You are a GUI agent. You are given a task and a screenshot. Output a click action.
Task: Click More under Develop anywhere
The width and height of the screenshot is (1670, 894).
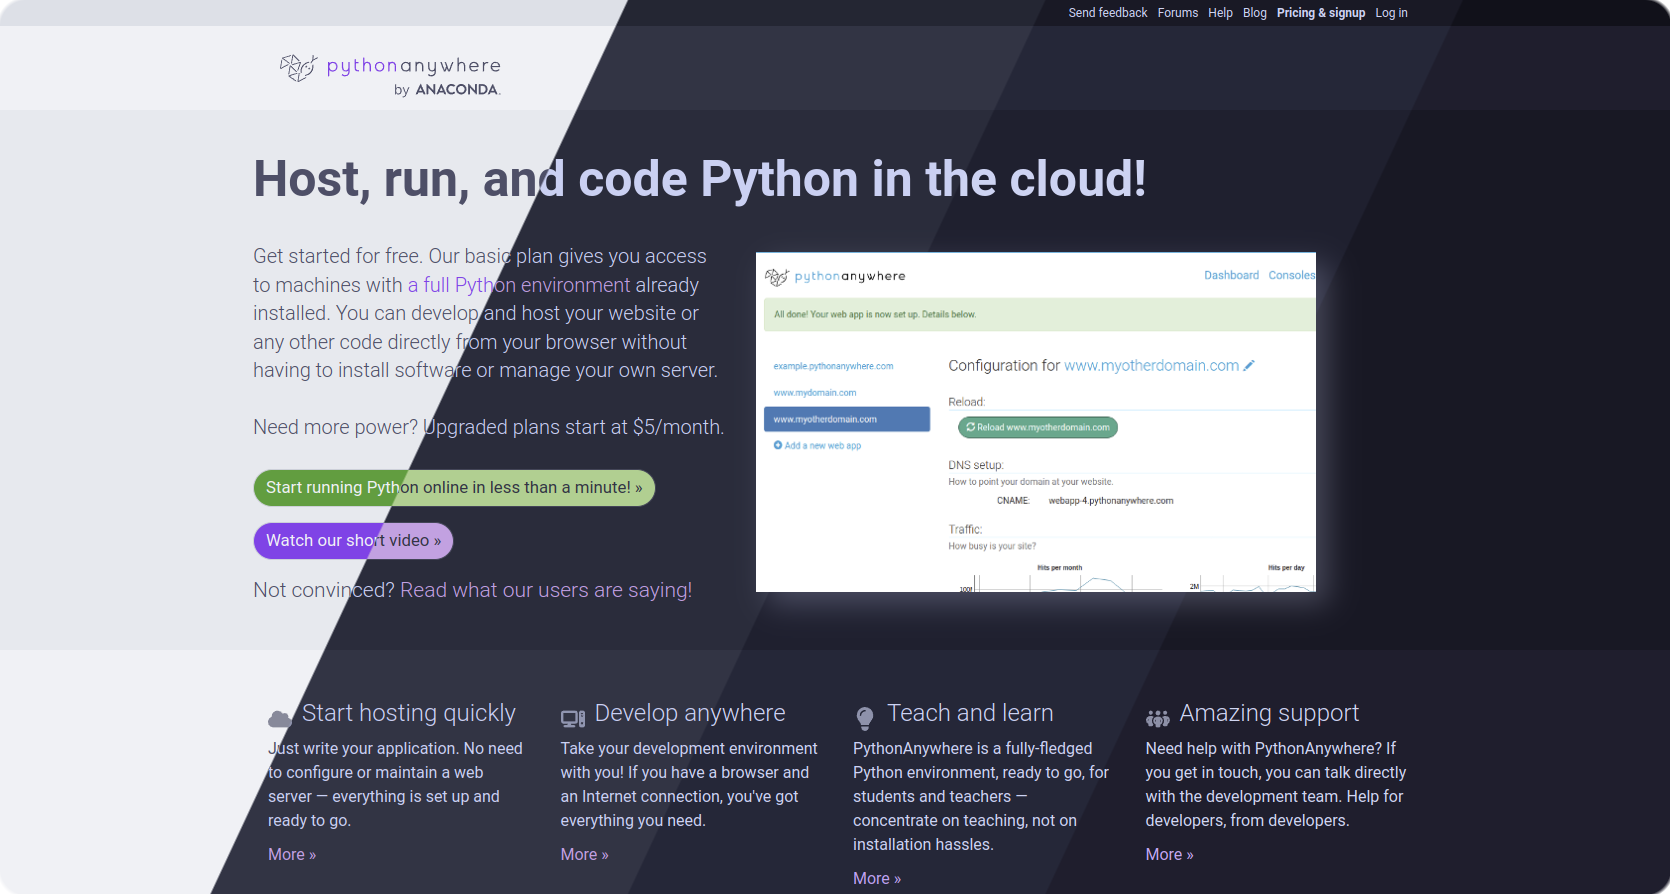click(x=584, y=854)
